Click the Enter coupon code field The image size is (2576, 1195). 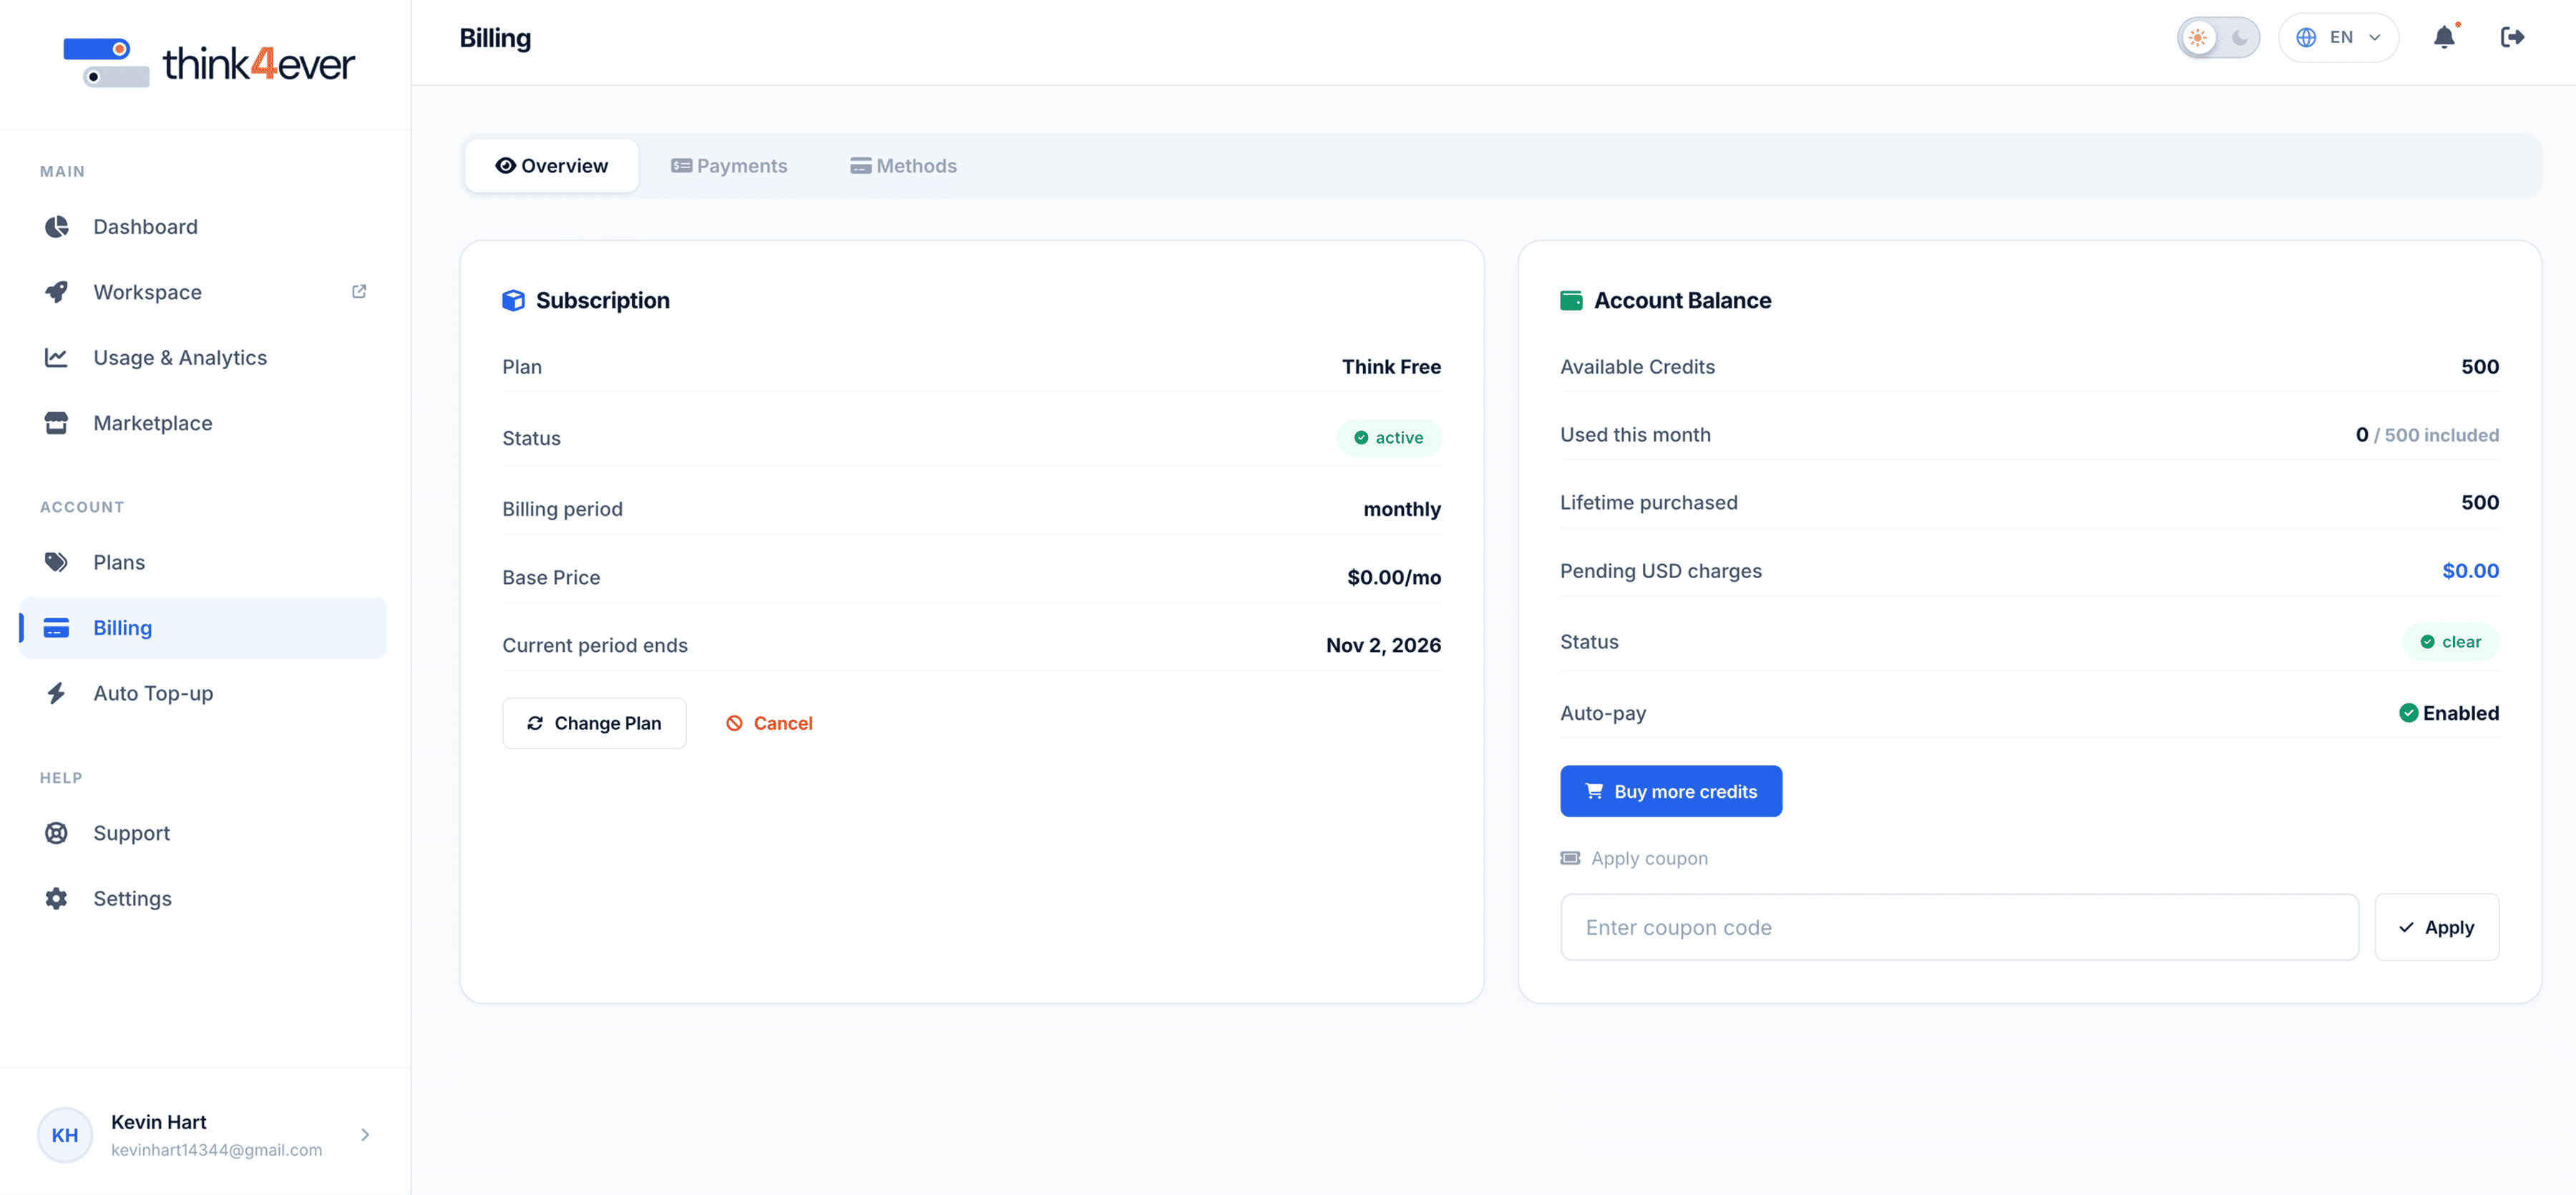(1959, 927)
